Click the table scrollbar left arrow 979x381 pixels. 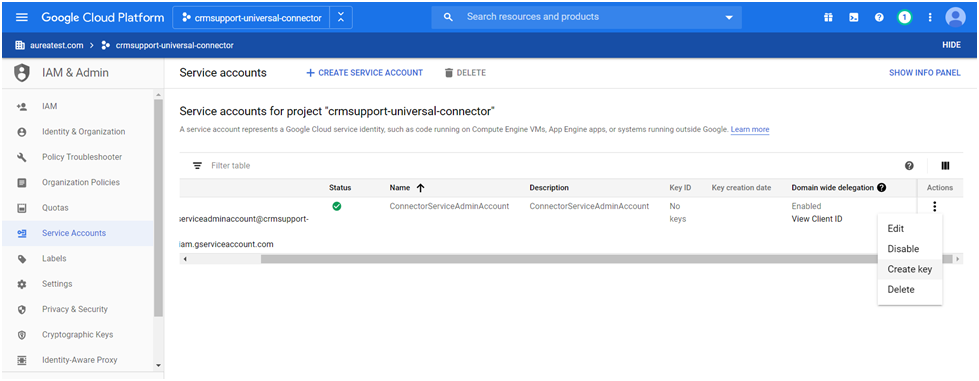coord(184,259)
